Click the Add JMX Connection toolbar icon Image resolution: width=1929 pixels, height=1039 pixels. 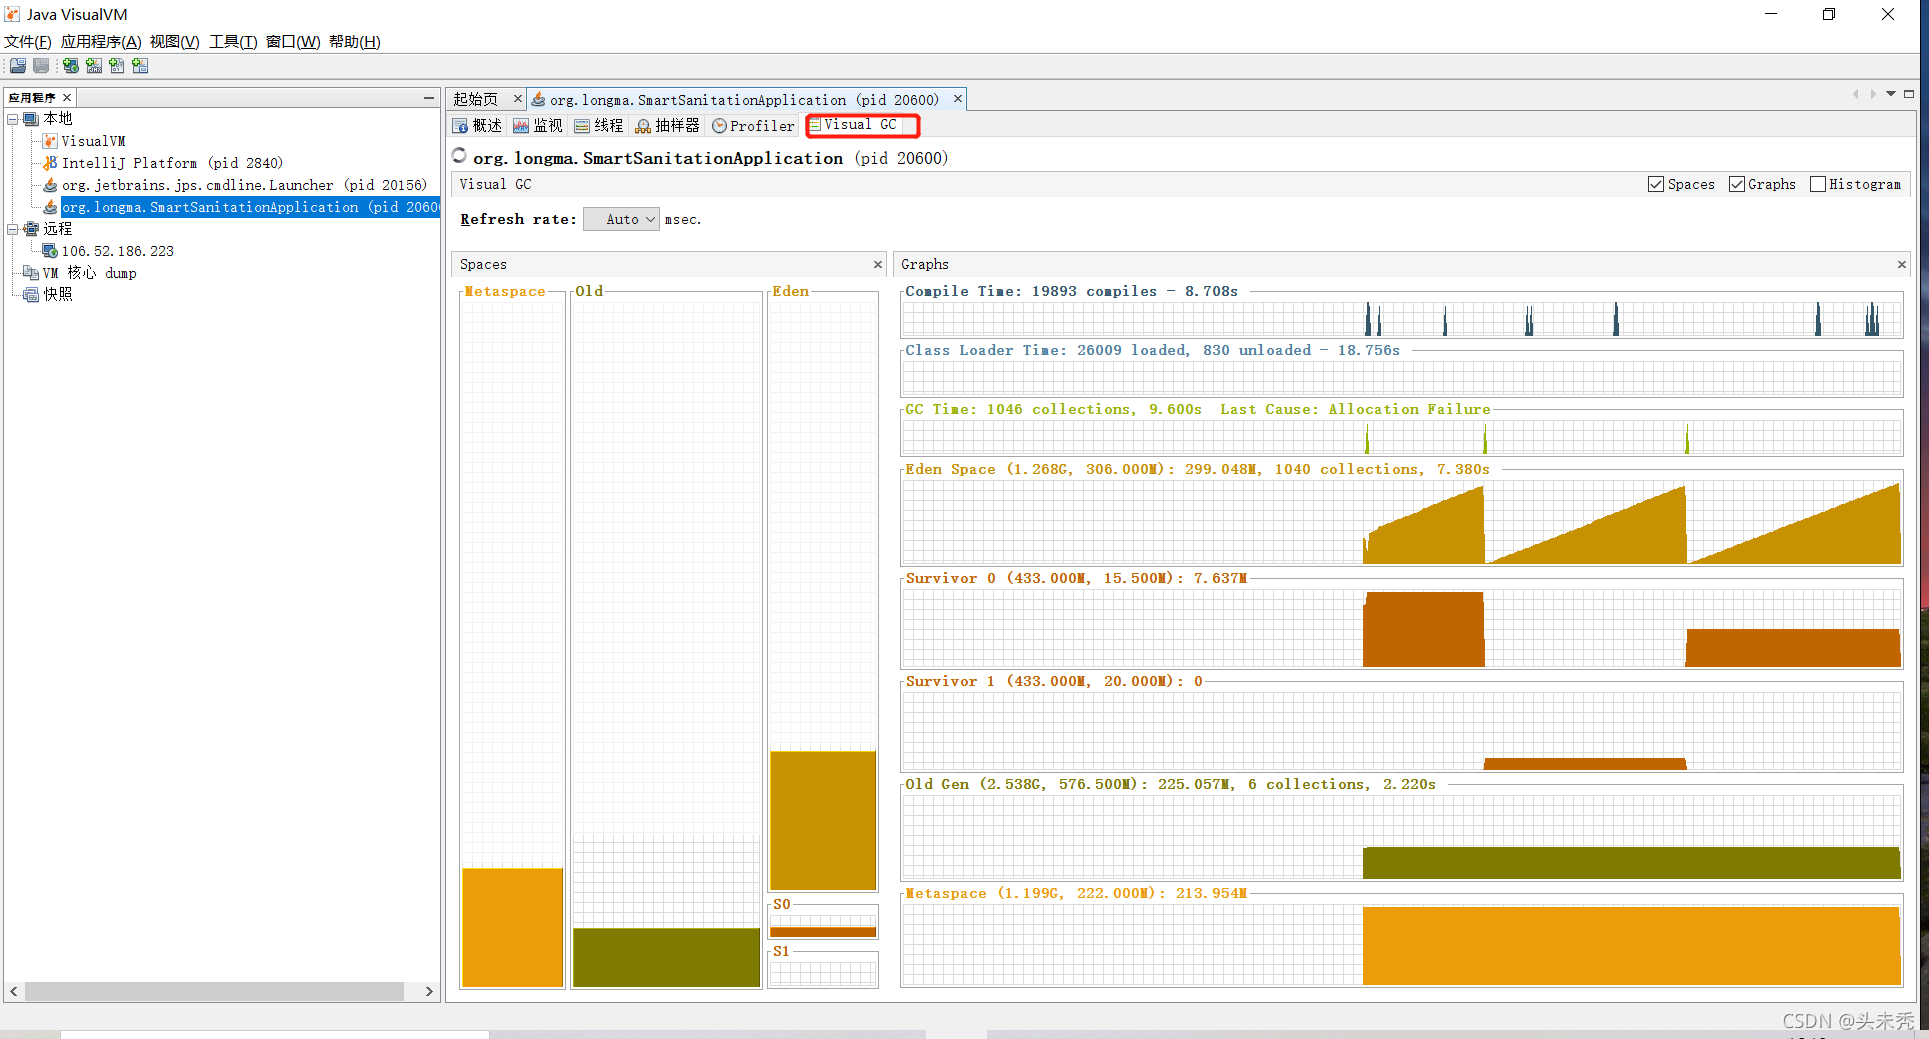(93, 66)
